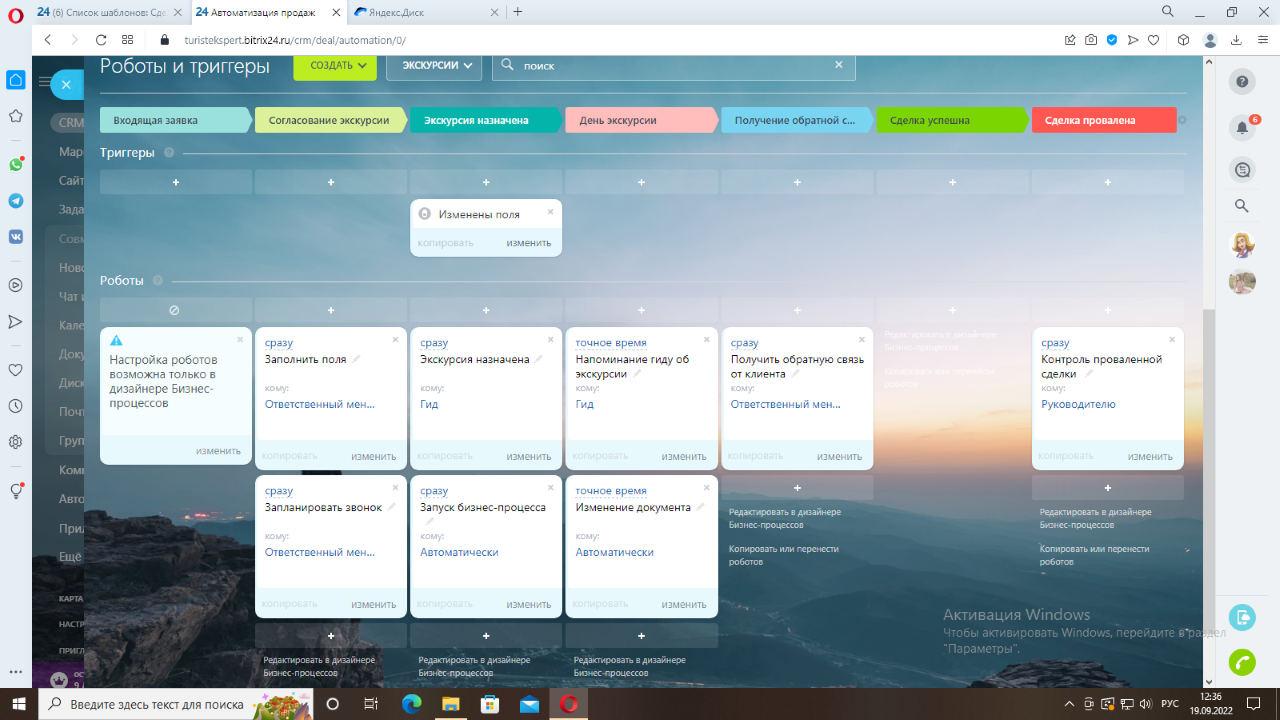Viewport: 1280px width, 720px height.
Task: Open File Explorer from taskbar
Action: pos(450,704)
